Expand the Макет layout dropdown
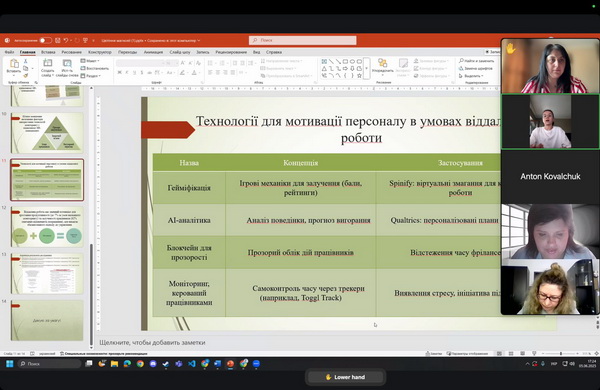600x390 pixels. tap(90, 61)
